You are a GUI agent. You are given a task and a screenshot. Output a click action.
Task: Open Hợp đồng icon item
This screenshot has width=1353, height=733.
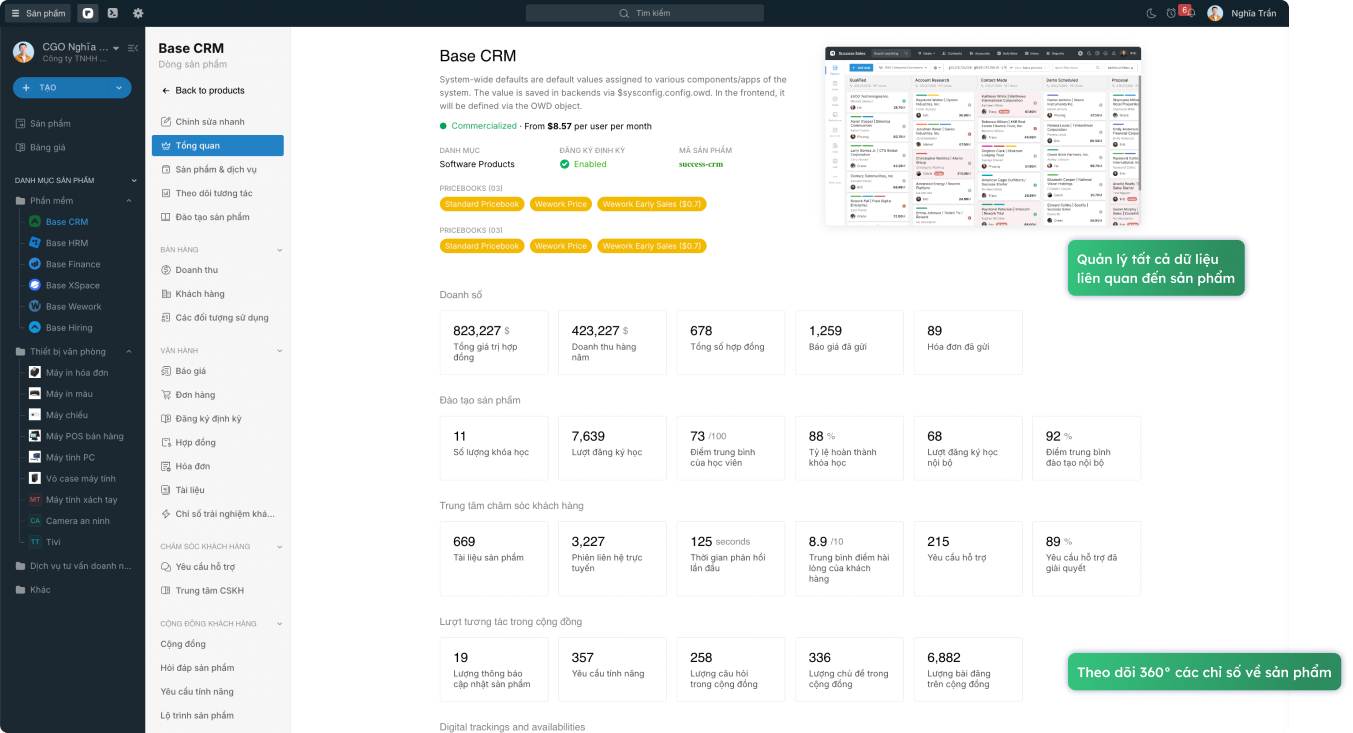point(166,443)
